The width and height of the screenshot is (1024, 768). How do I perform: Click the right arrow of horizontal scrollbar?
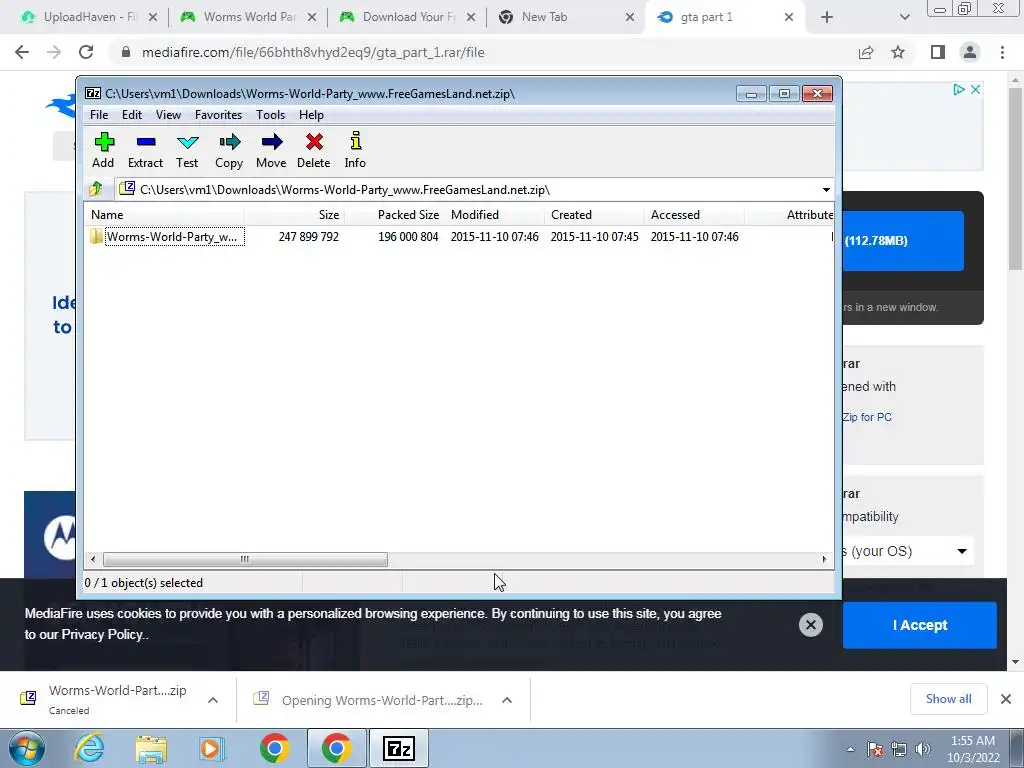pyautogui.click(x=824, y=560)
